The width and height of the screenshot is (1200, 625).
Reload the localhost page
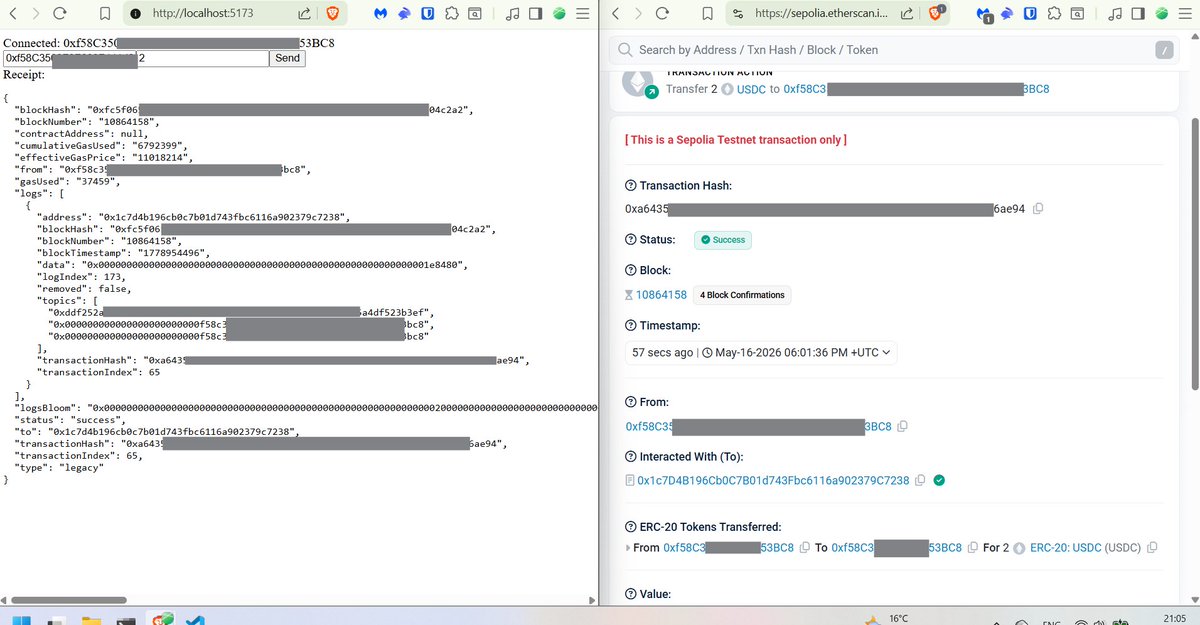59,14
